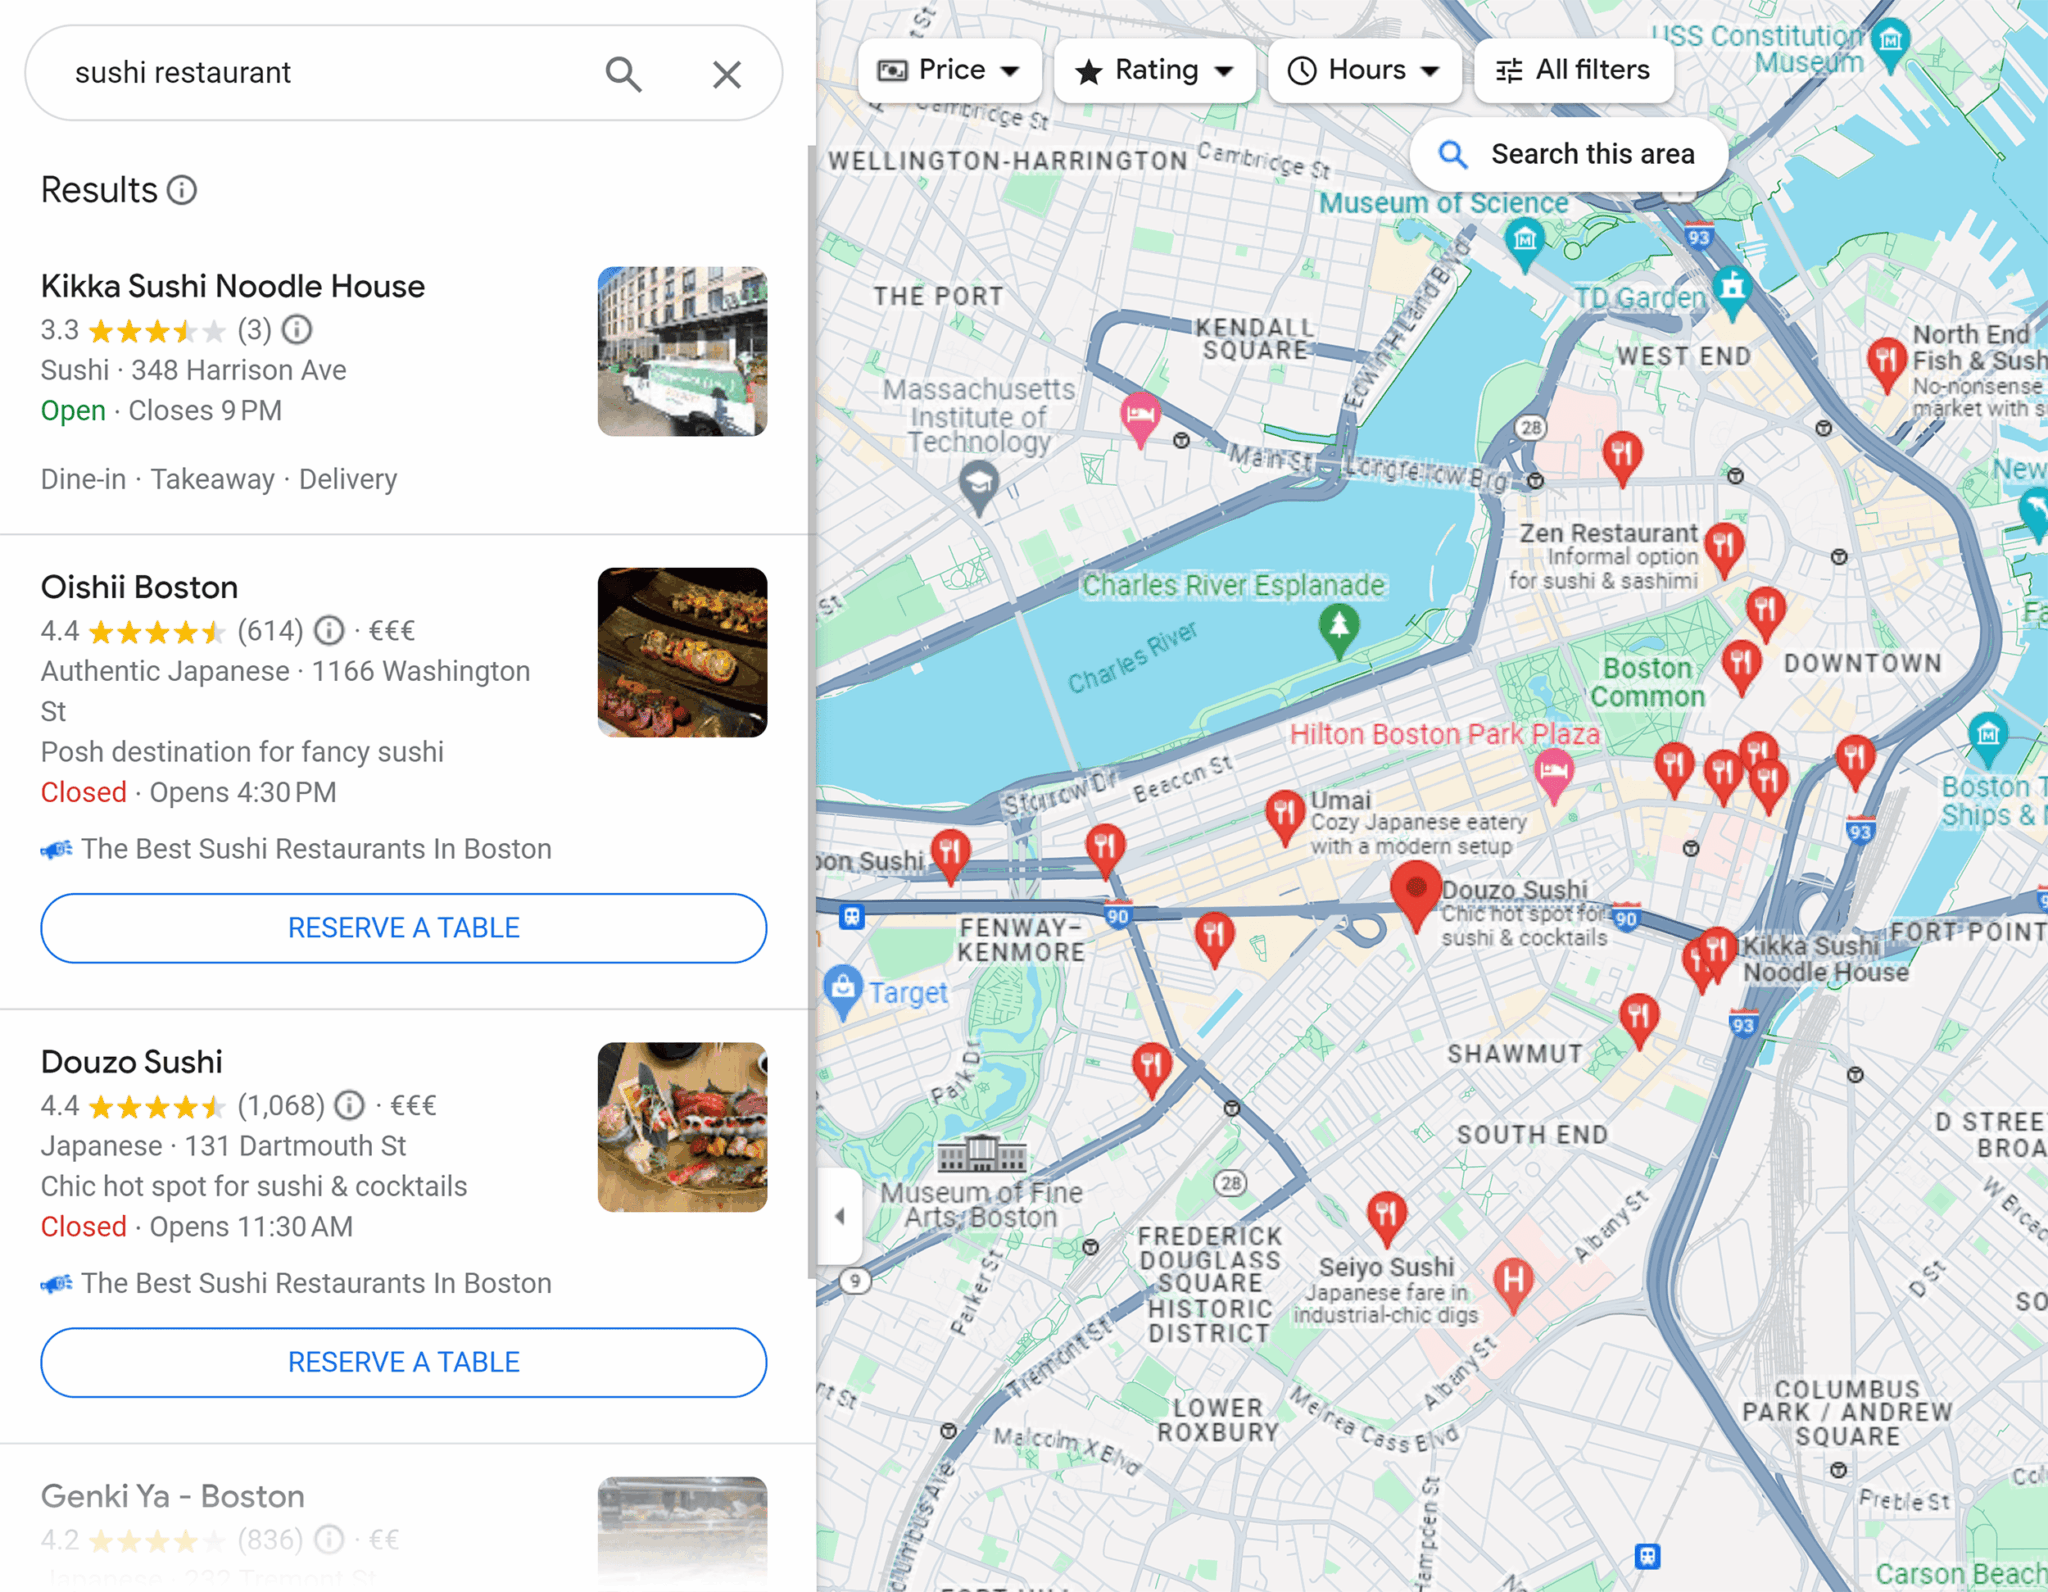The height and width of the screenshot is (1592, 2048).
Task: Reserve a table at Oishii Boston
Action: [x=404, y=928]
